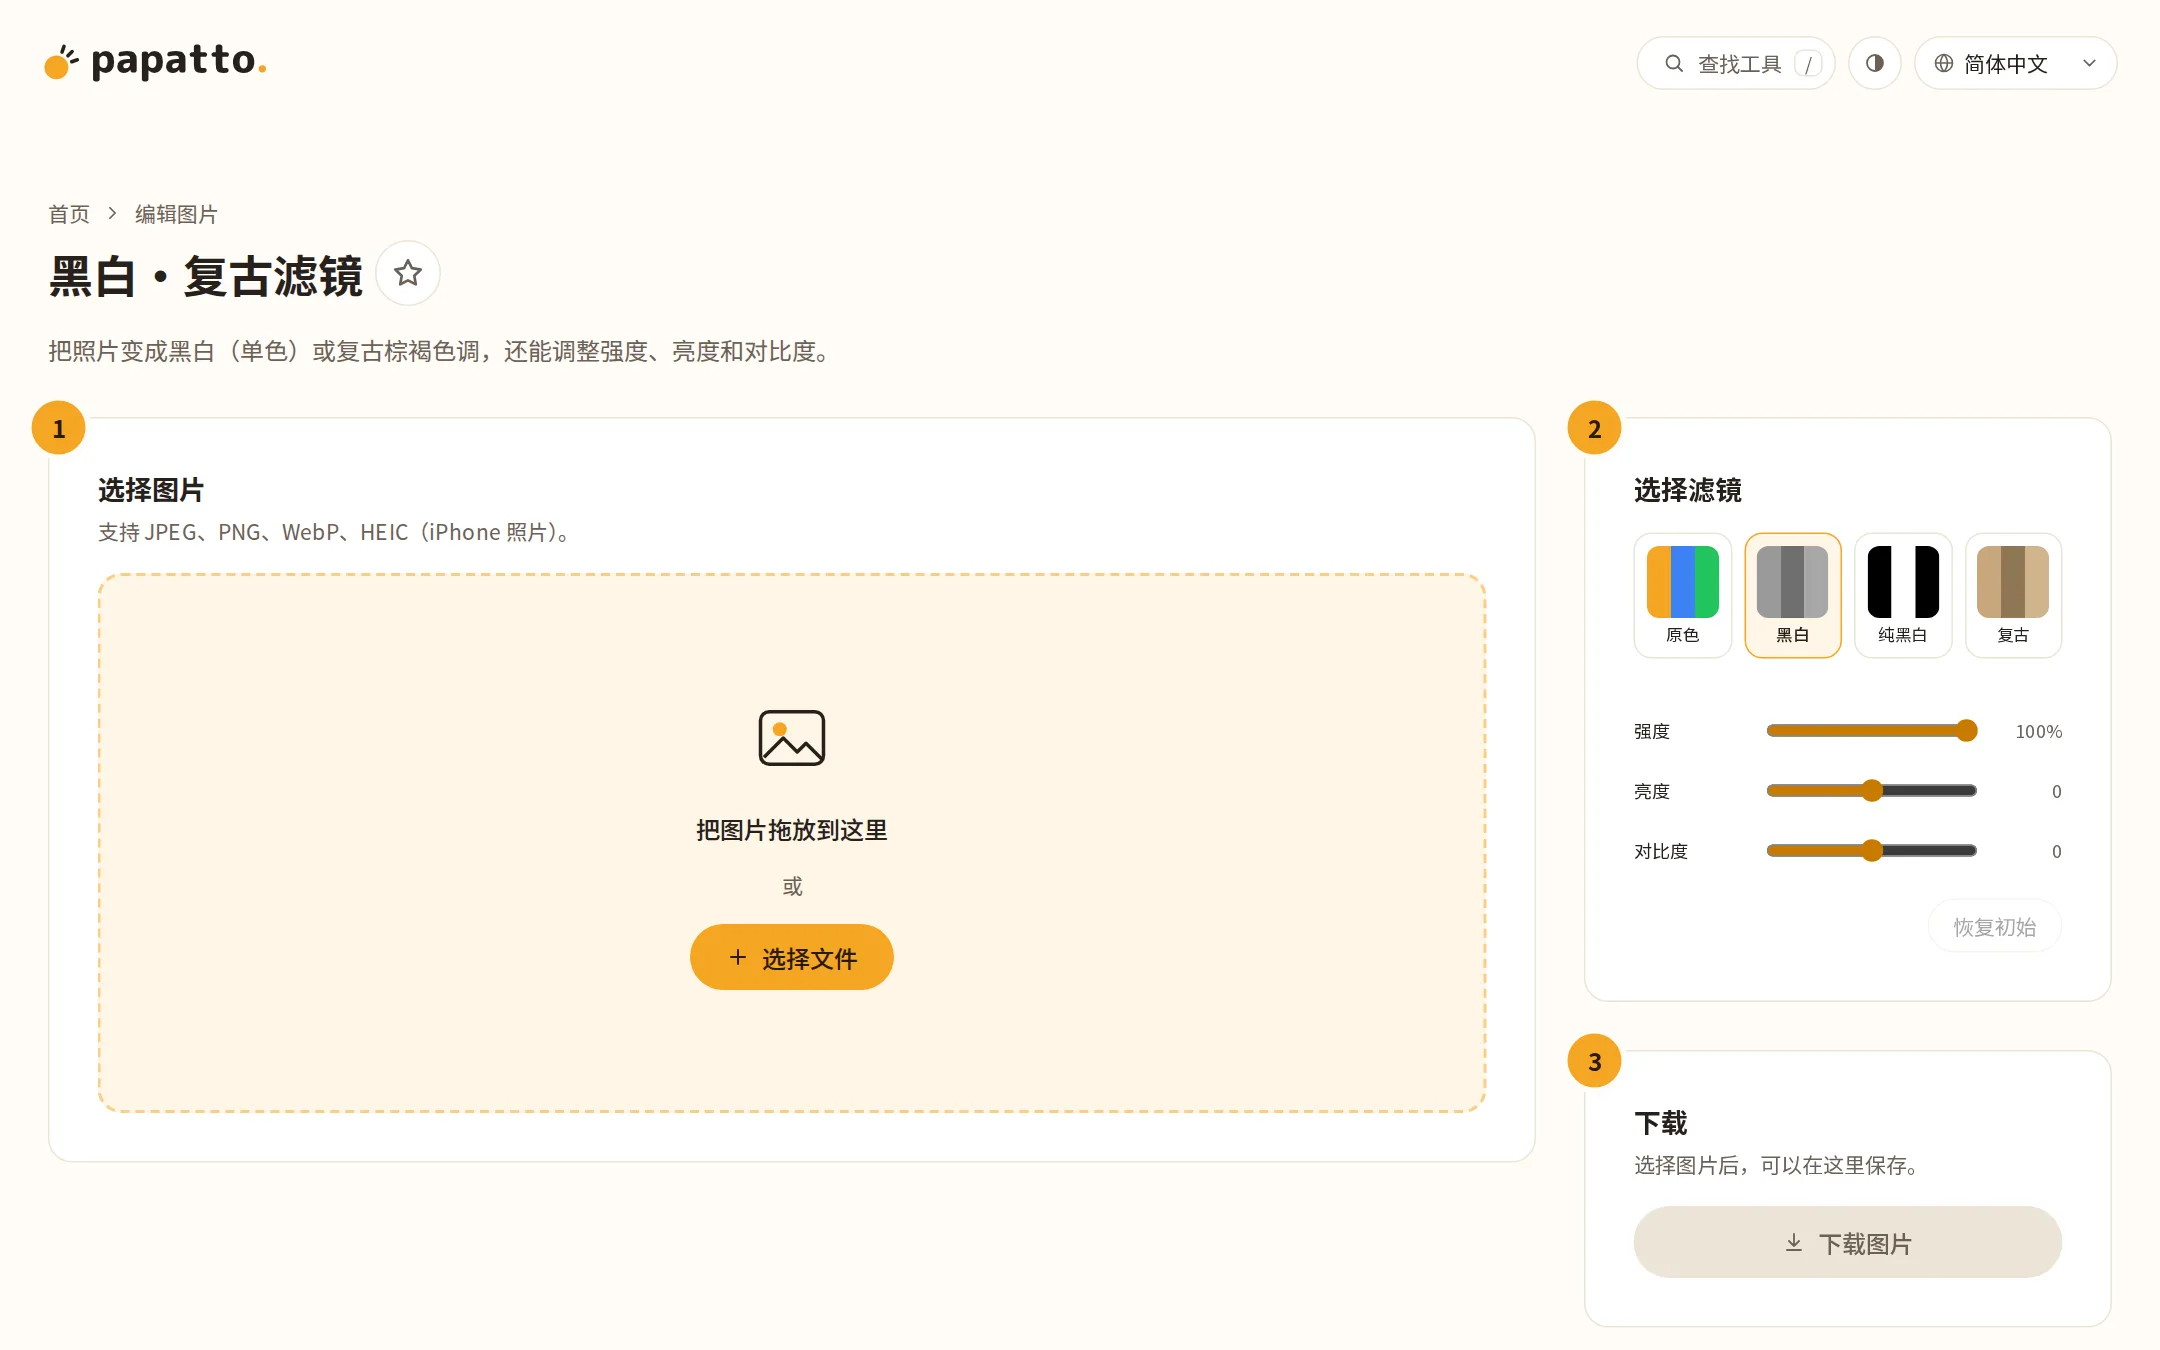Click the 选择图片后，可以在这里保存 text
2160x1350 pixels.
(x=1777, y=1165)
